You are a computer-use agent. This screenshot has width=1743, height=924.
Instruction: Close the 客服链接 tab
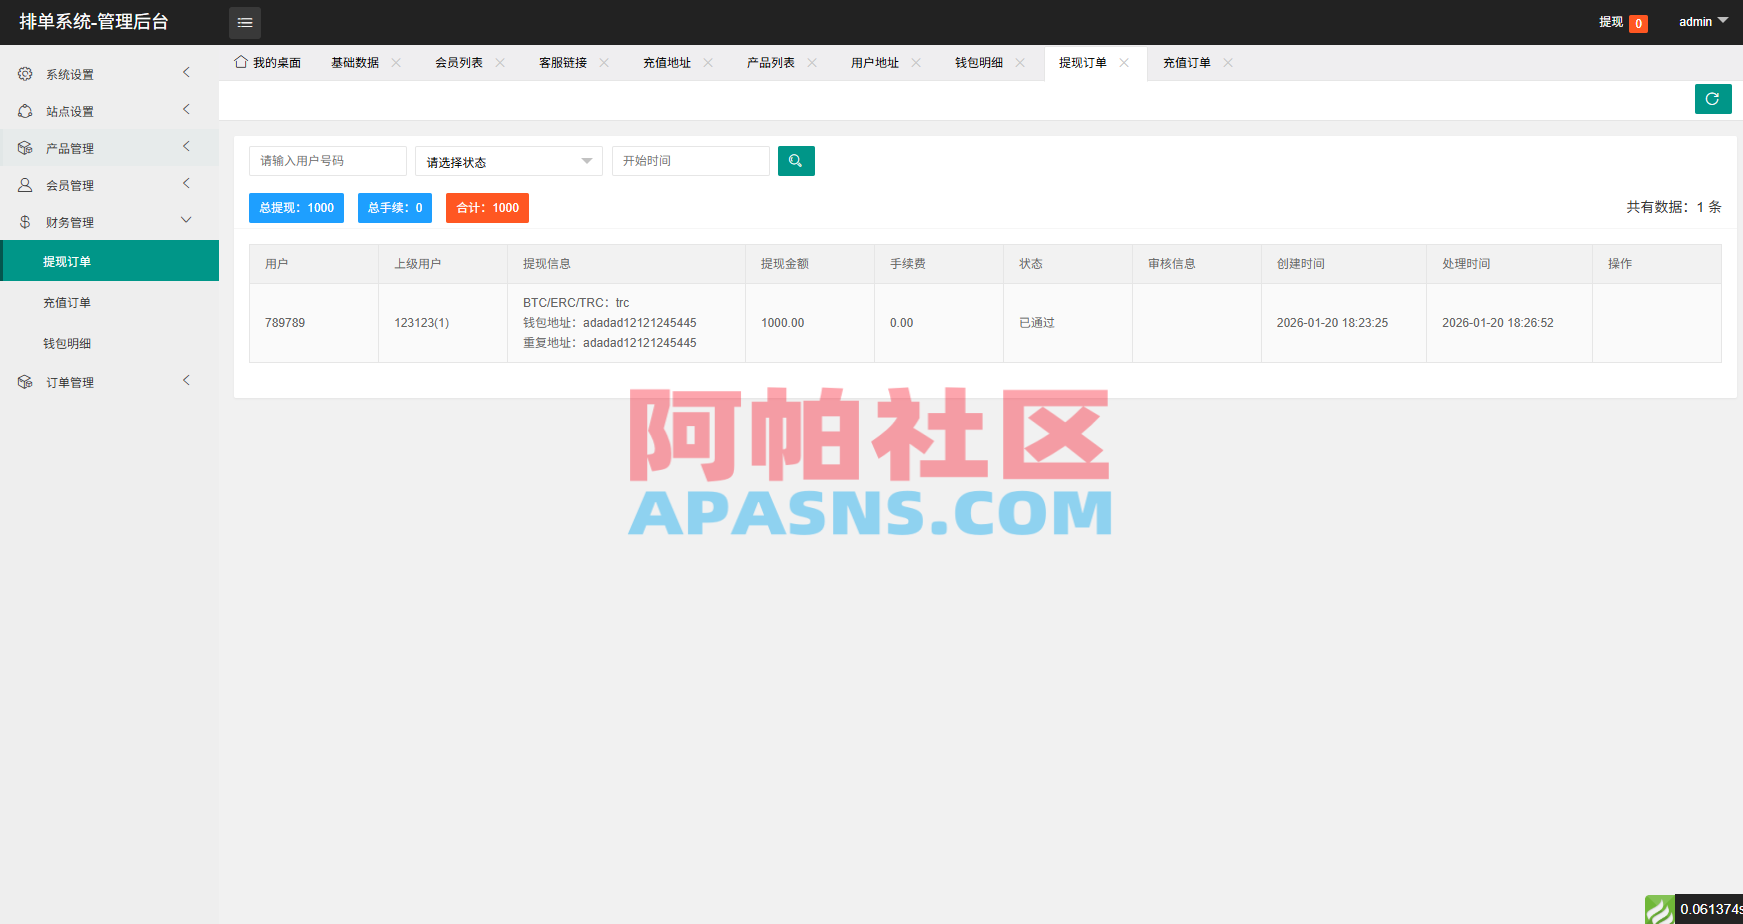pos(604,62)
